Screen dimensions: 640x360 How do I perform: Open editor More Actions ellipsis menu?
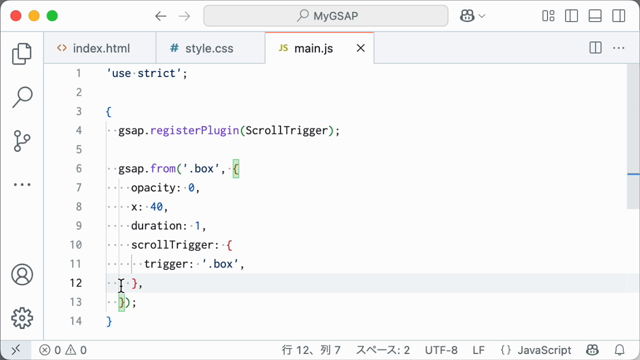pyautogui.click(x=619, y=48)
